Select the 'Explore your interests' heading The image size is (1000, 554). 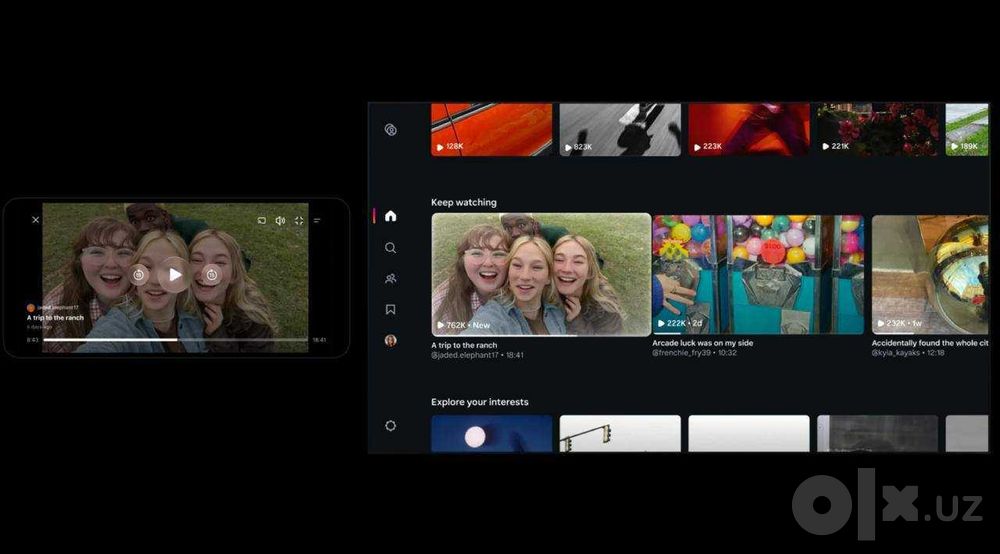480,402
